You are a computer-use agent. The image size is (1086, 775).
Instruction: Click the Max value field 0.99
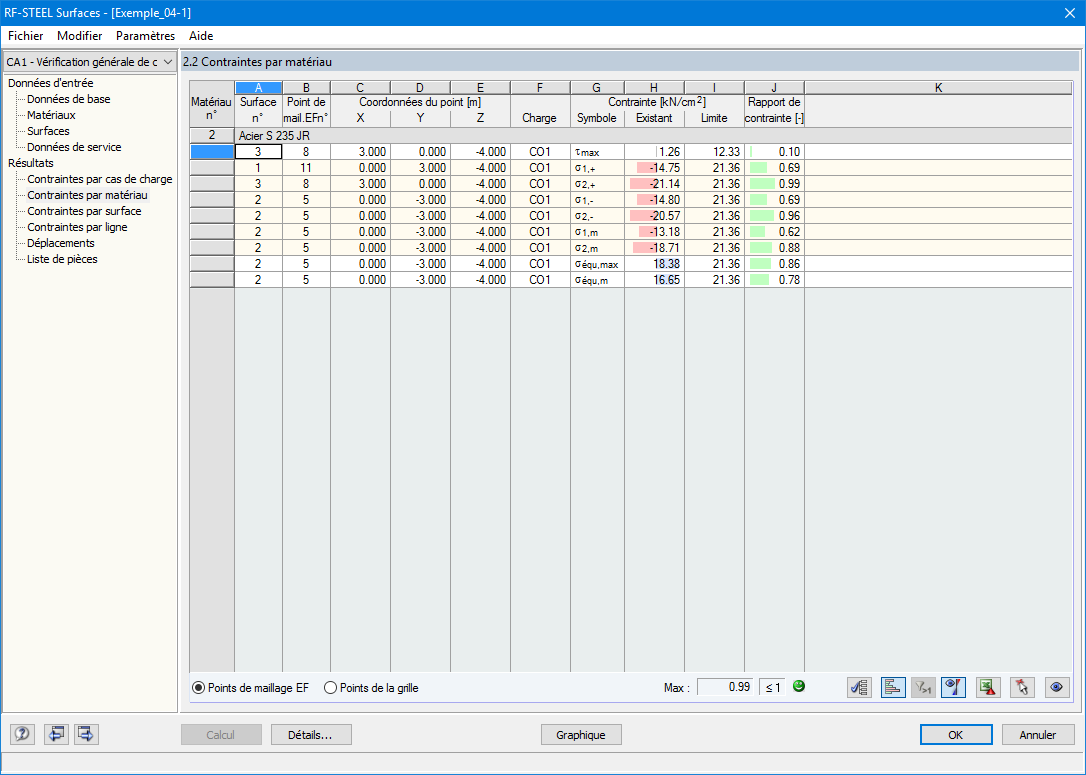pyautogui.click(x=725, y=687)
